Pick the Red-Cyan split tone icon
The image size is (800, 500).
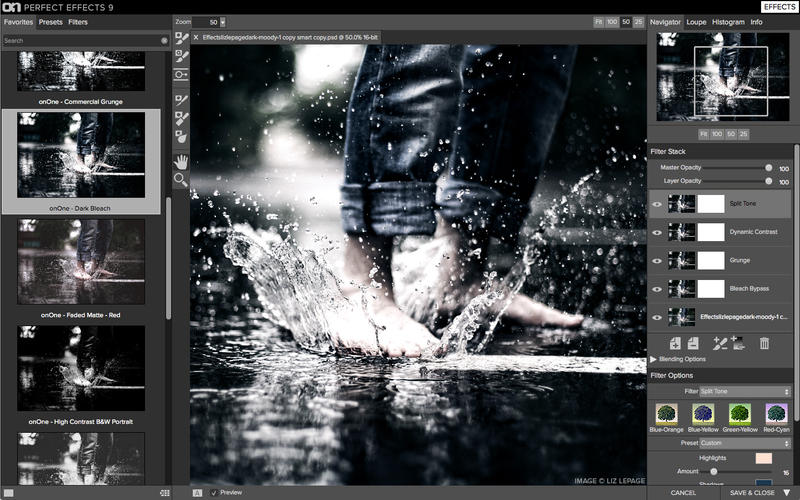point(777,413)
